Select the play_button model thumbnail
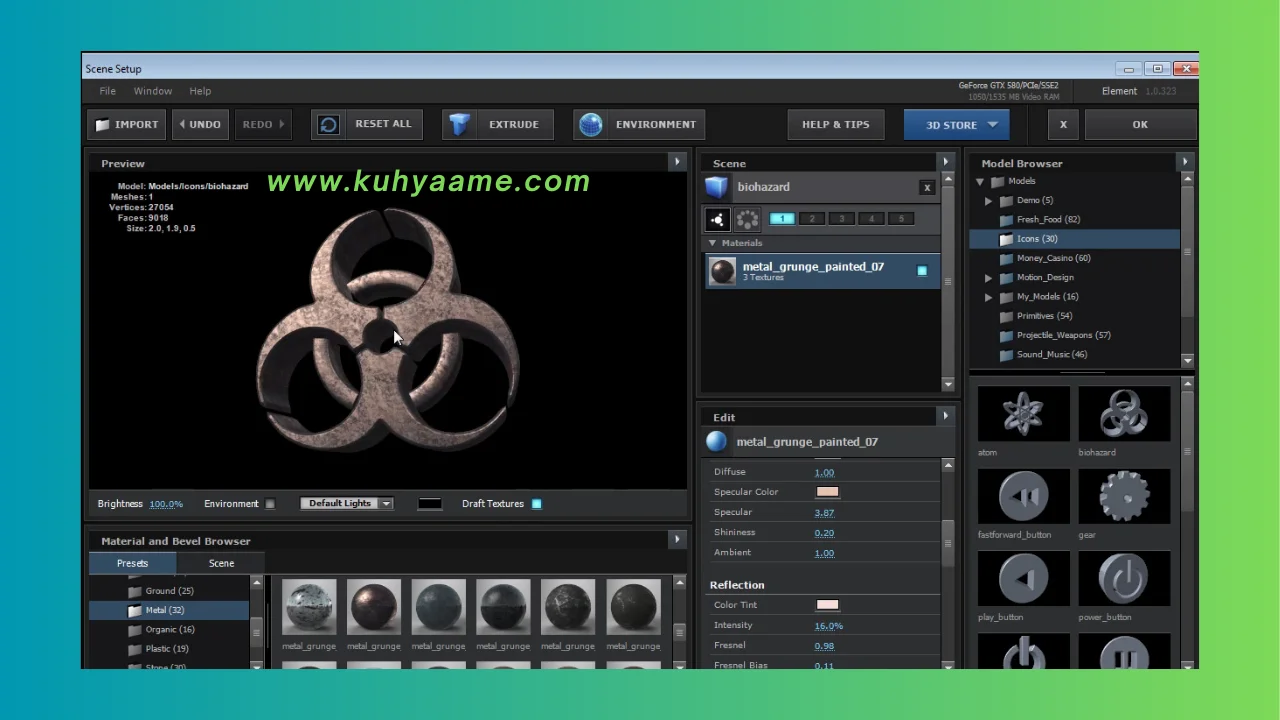The image size is (1280, 720). [x=1023, y=579]
